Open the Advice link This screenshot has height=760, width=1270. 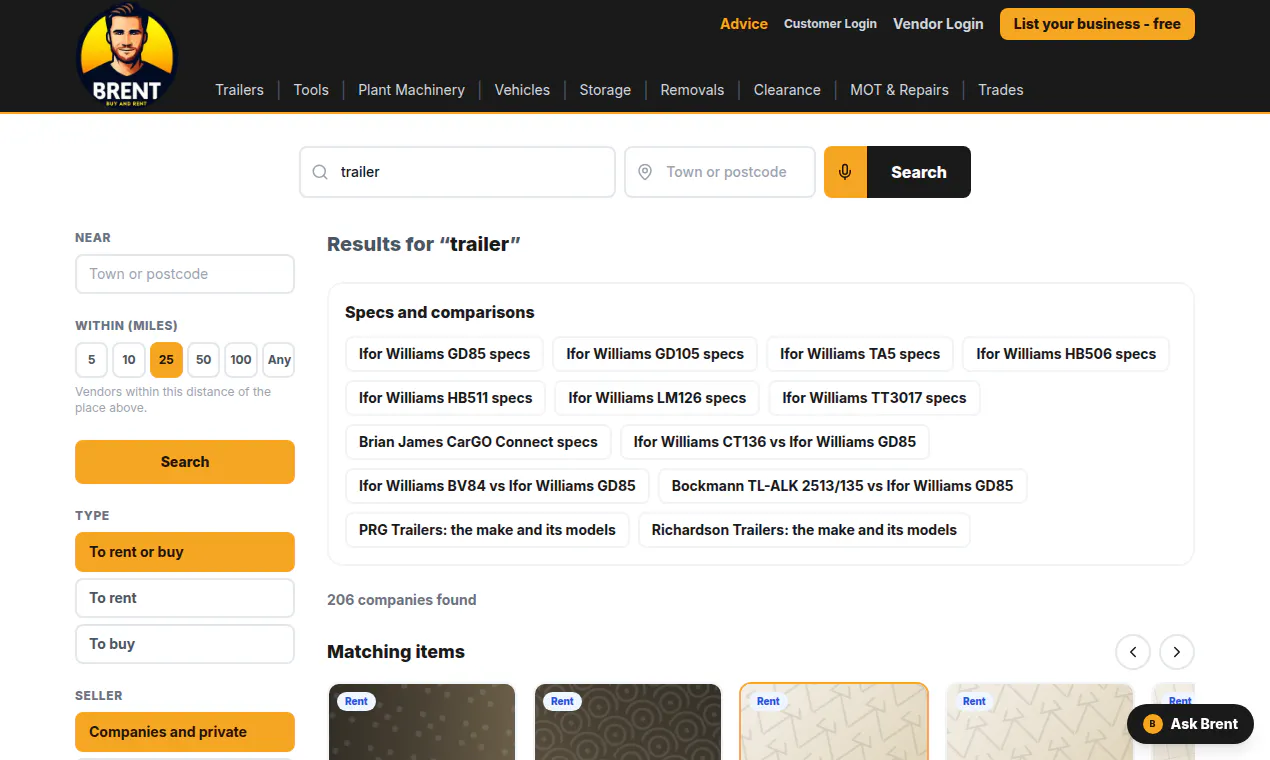tap(744, 24)
